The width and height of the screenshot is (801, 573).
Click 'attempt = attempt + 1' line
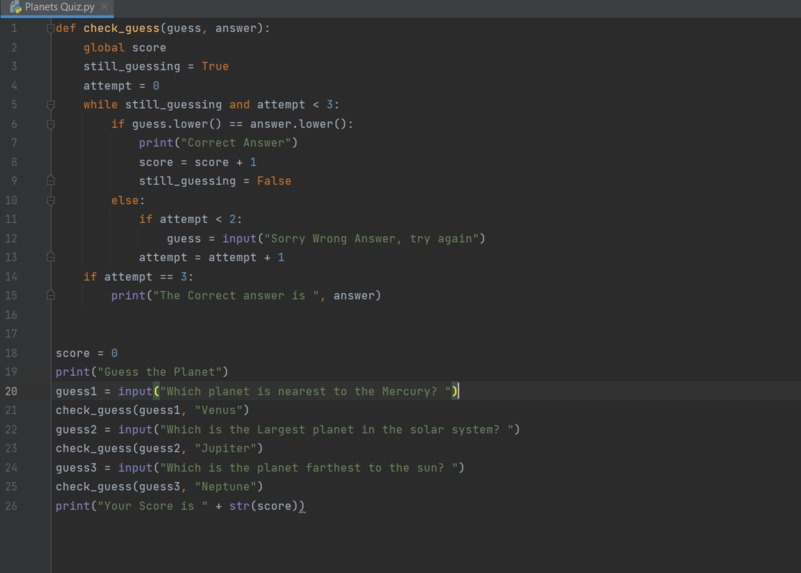tap(211, 257)
